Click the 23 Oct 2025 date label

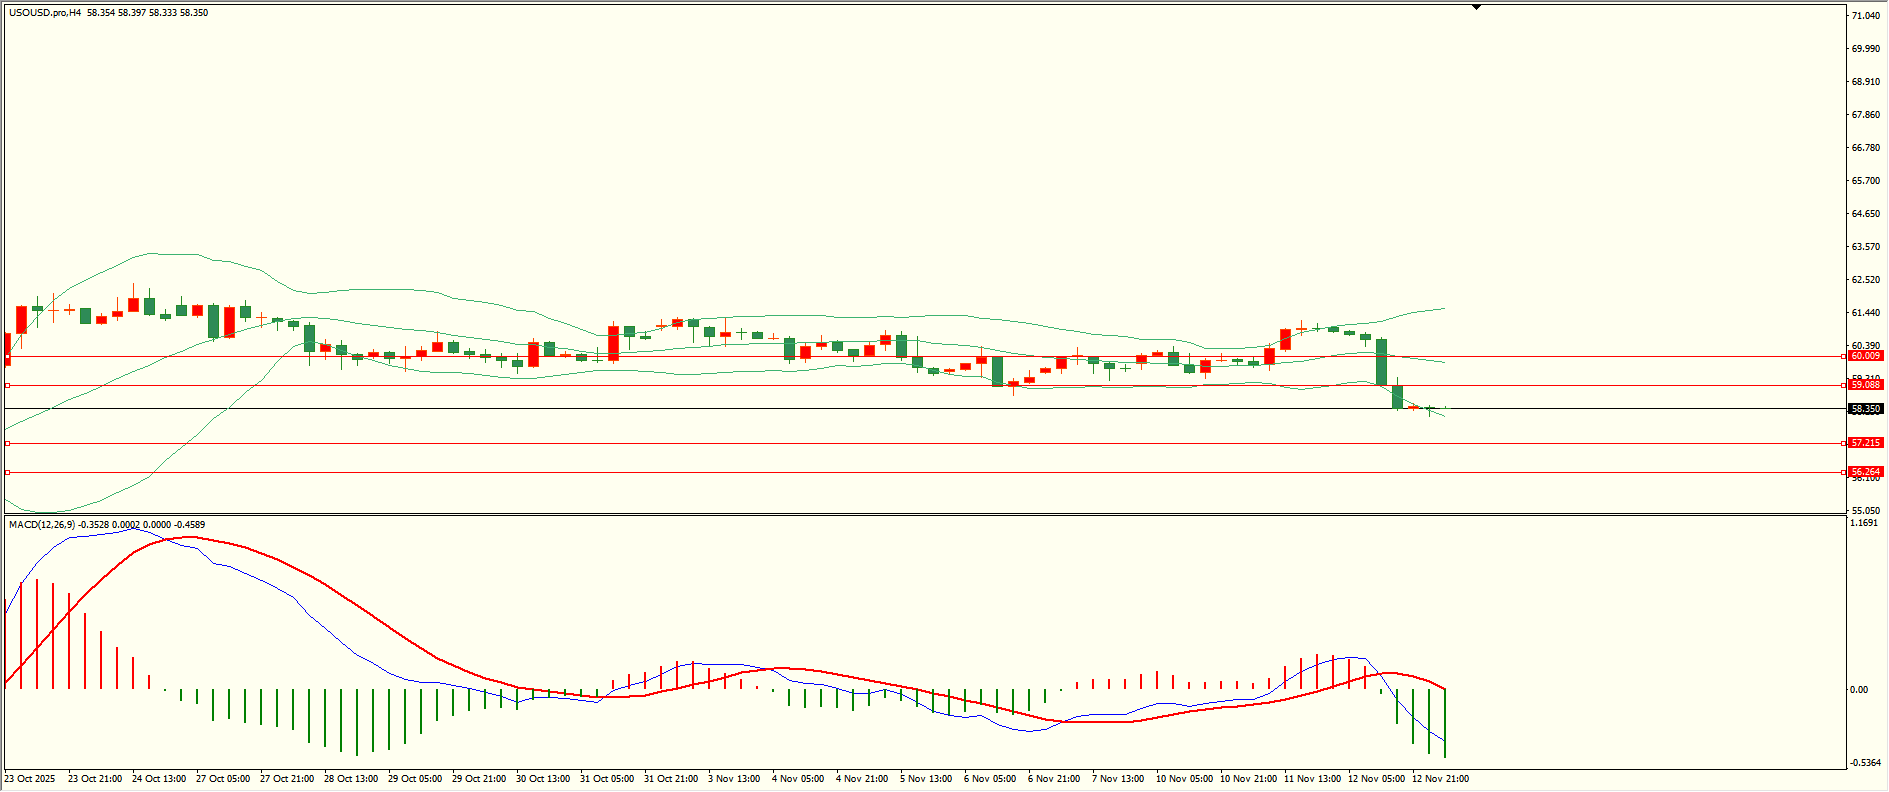tap(30, 779)
